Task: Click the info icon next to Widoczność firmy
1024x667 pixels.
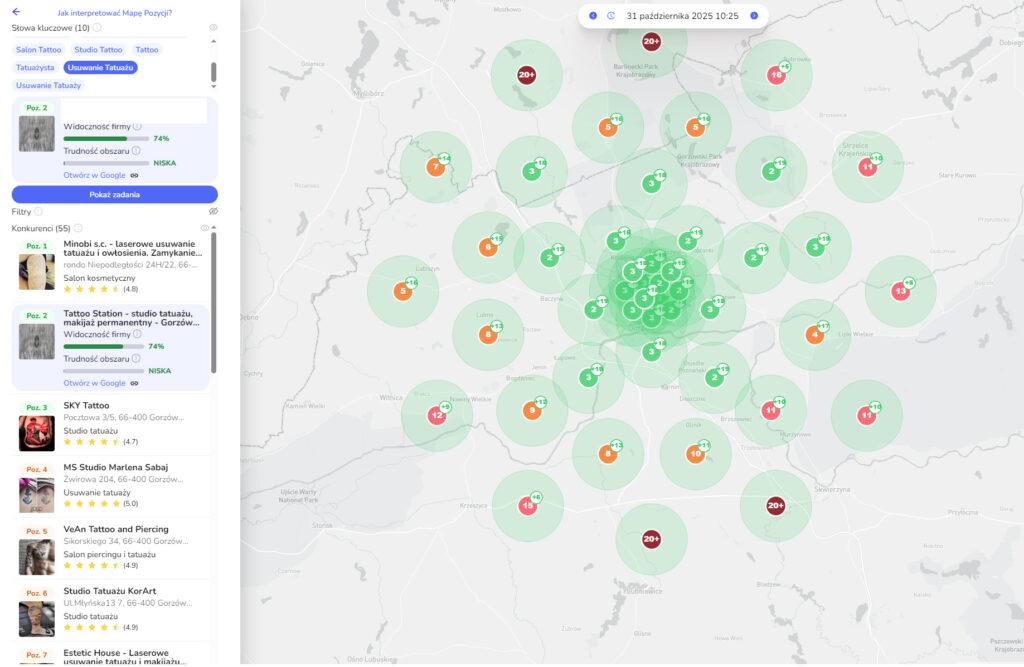Action: click(137, 126)
